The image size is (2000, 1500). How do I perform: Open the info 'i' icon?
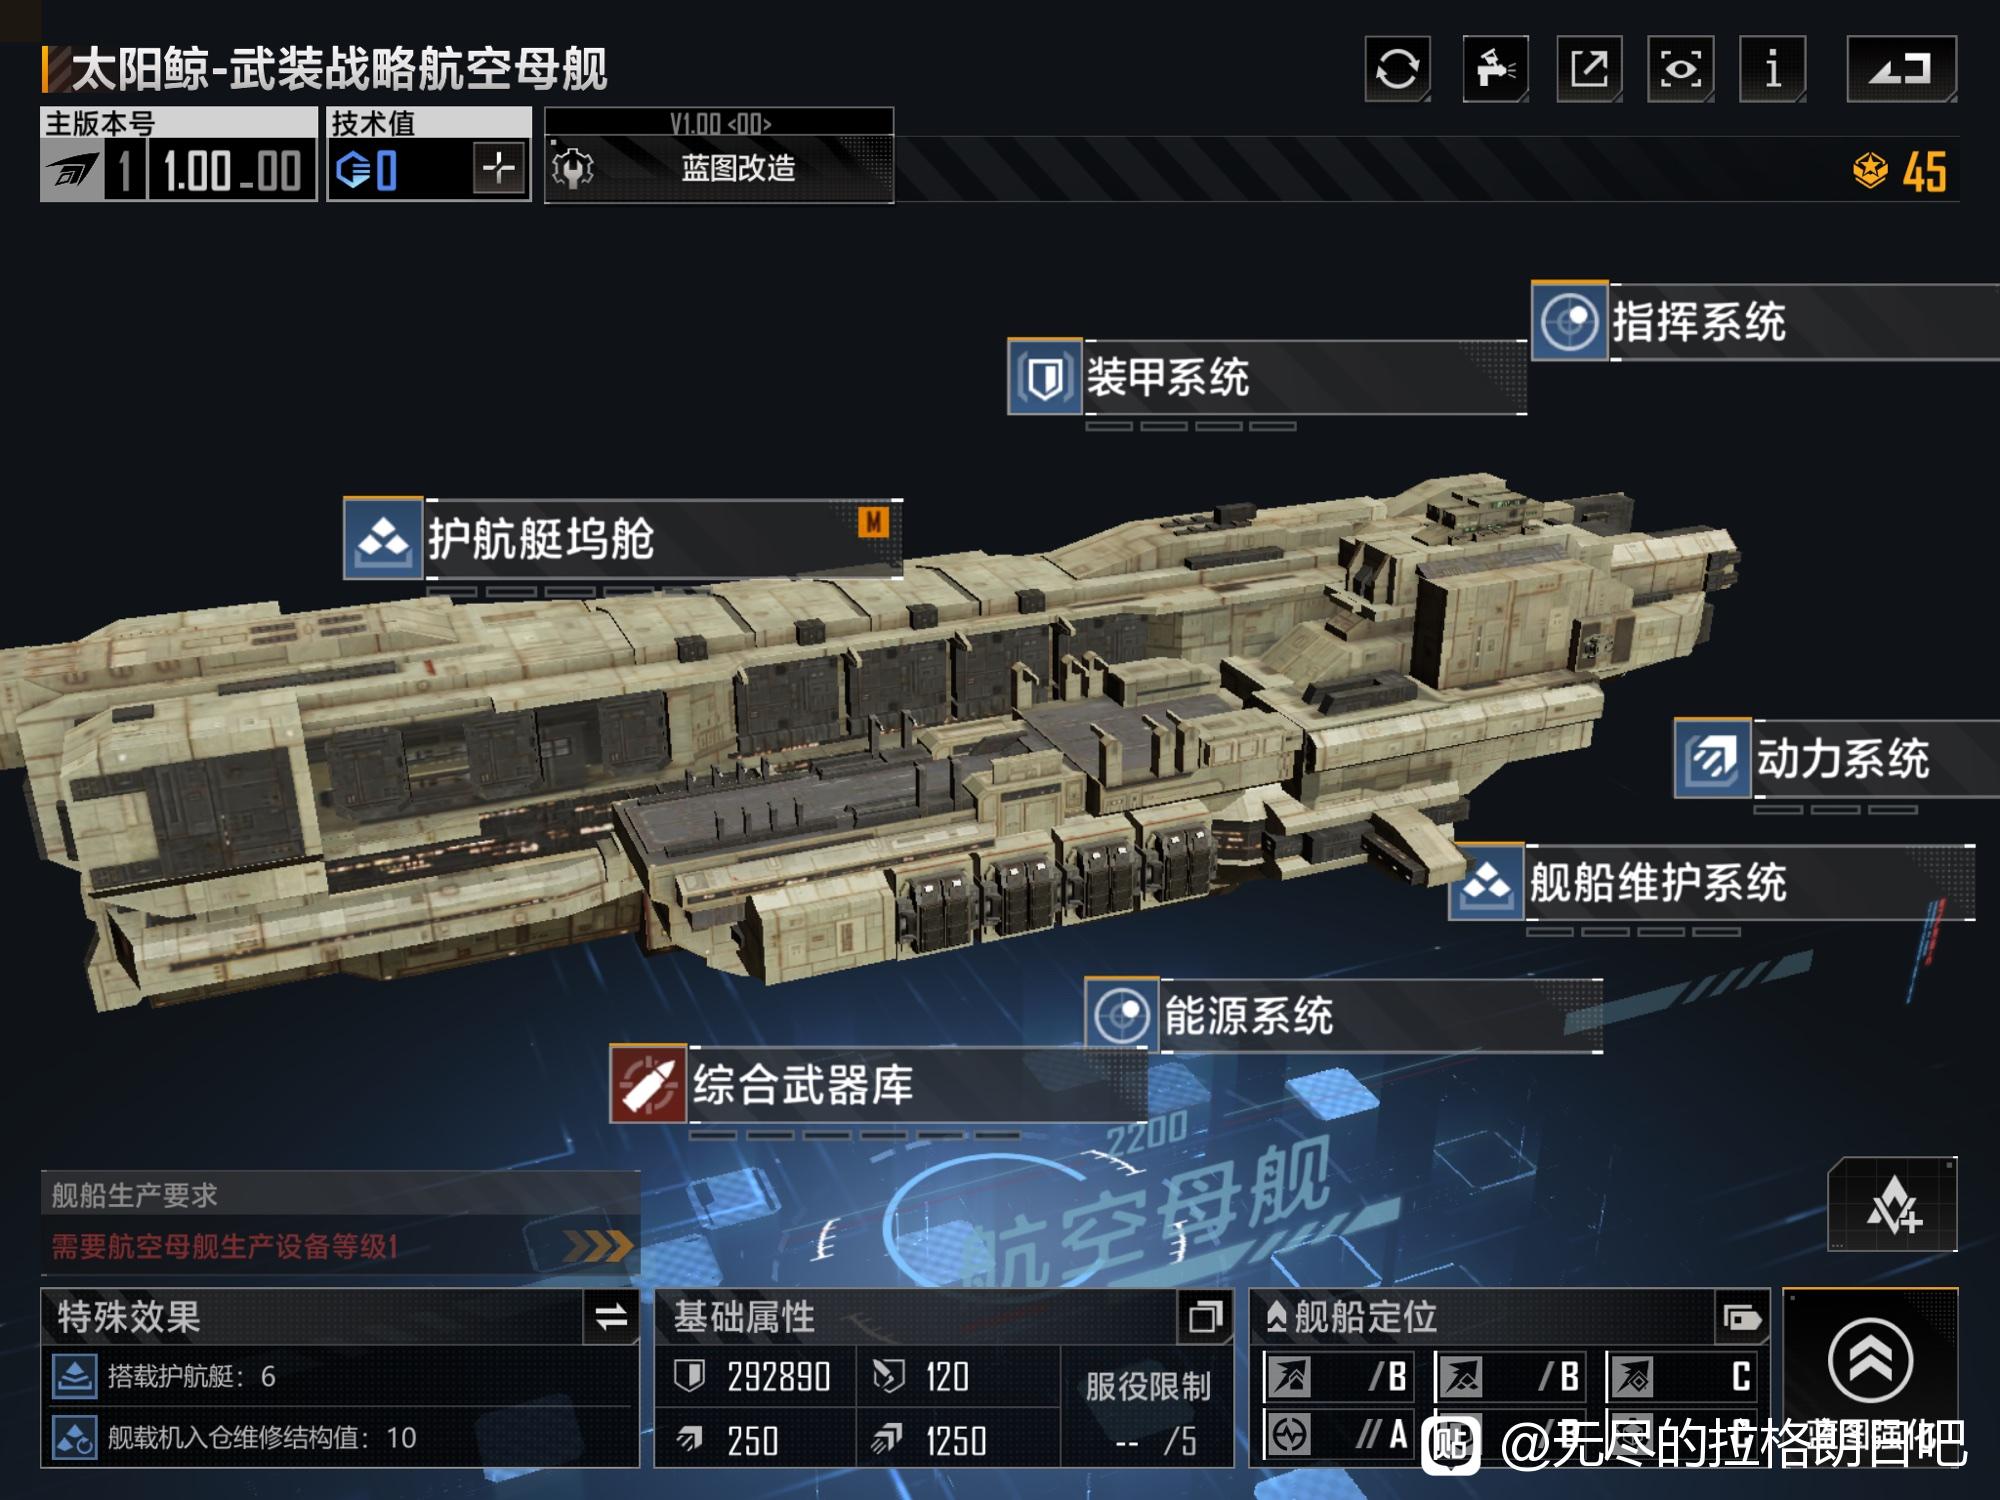tap(1772, 69)
